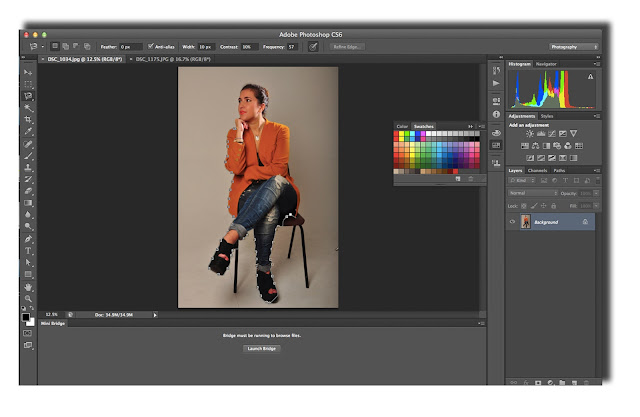Screen dimensions: 640x417
Task: Add a Curves adjustment
Action: [x=552, y=133]
